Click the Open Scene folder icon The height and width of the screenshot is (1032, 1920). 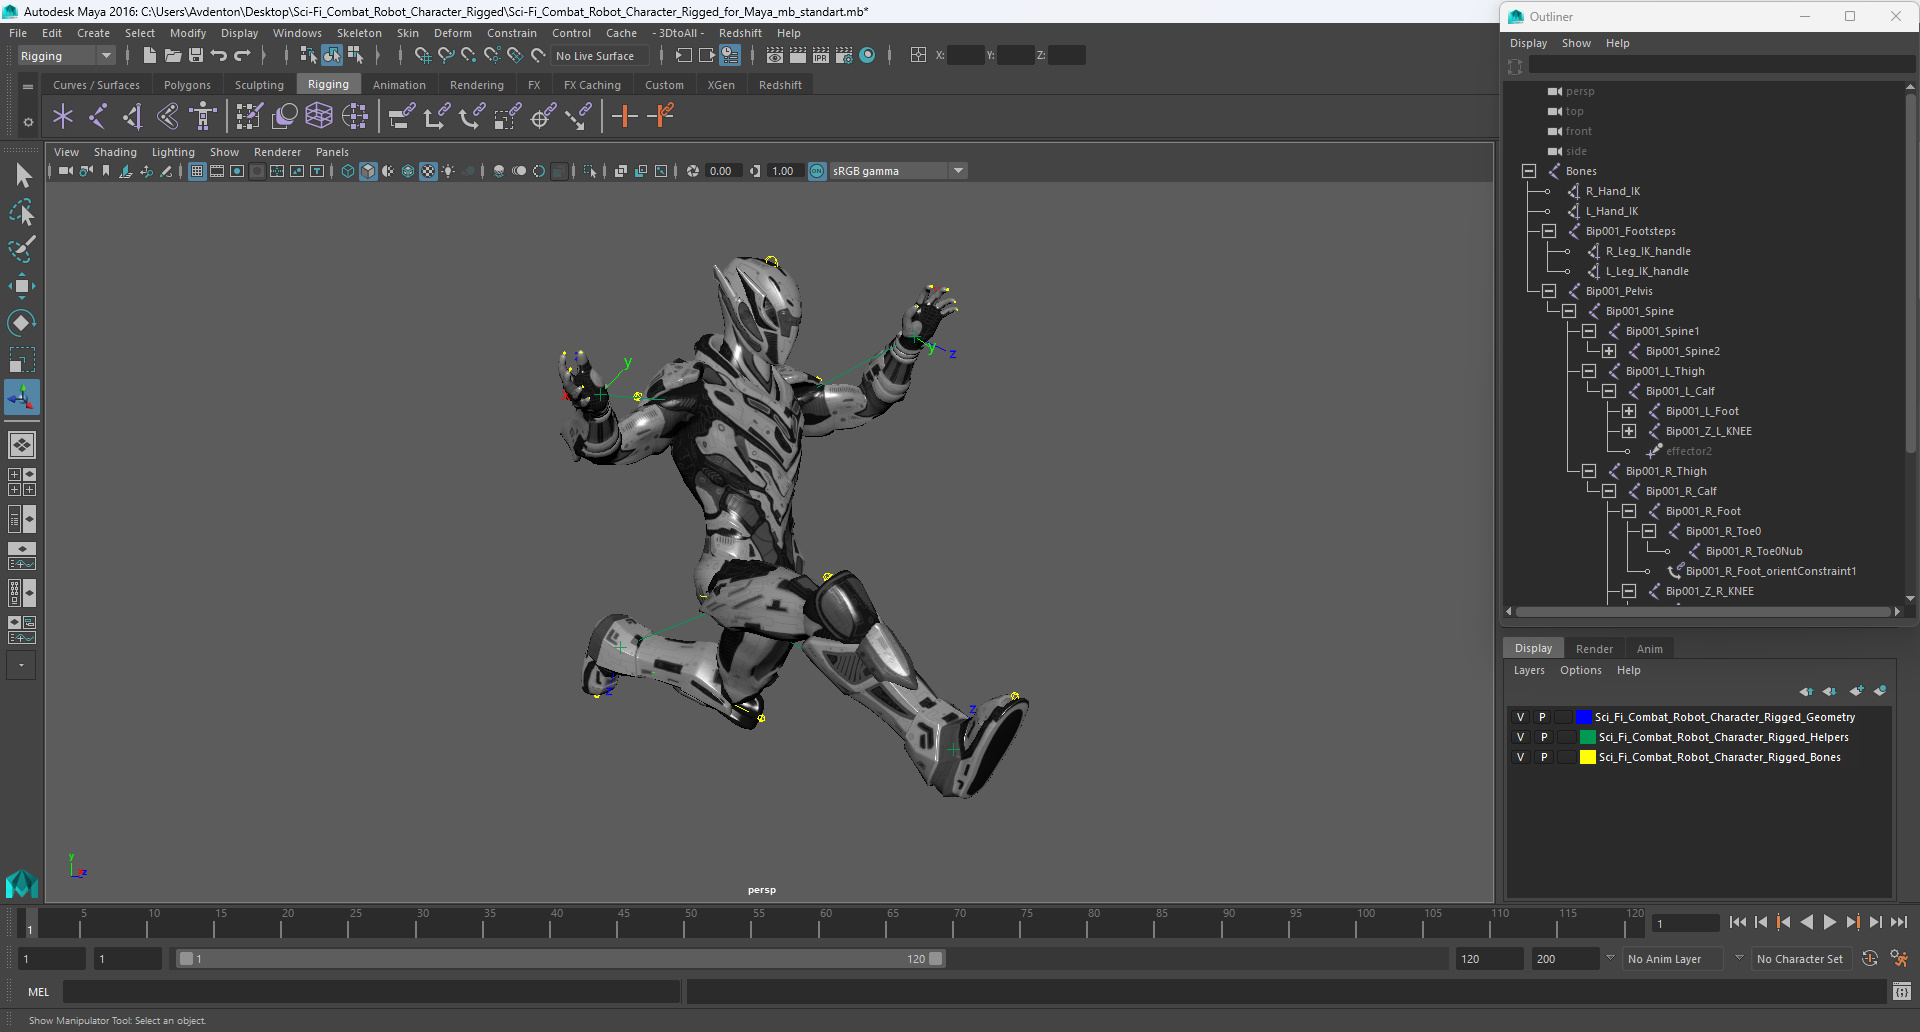[x=172, y=55]
